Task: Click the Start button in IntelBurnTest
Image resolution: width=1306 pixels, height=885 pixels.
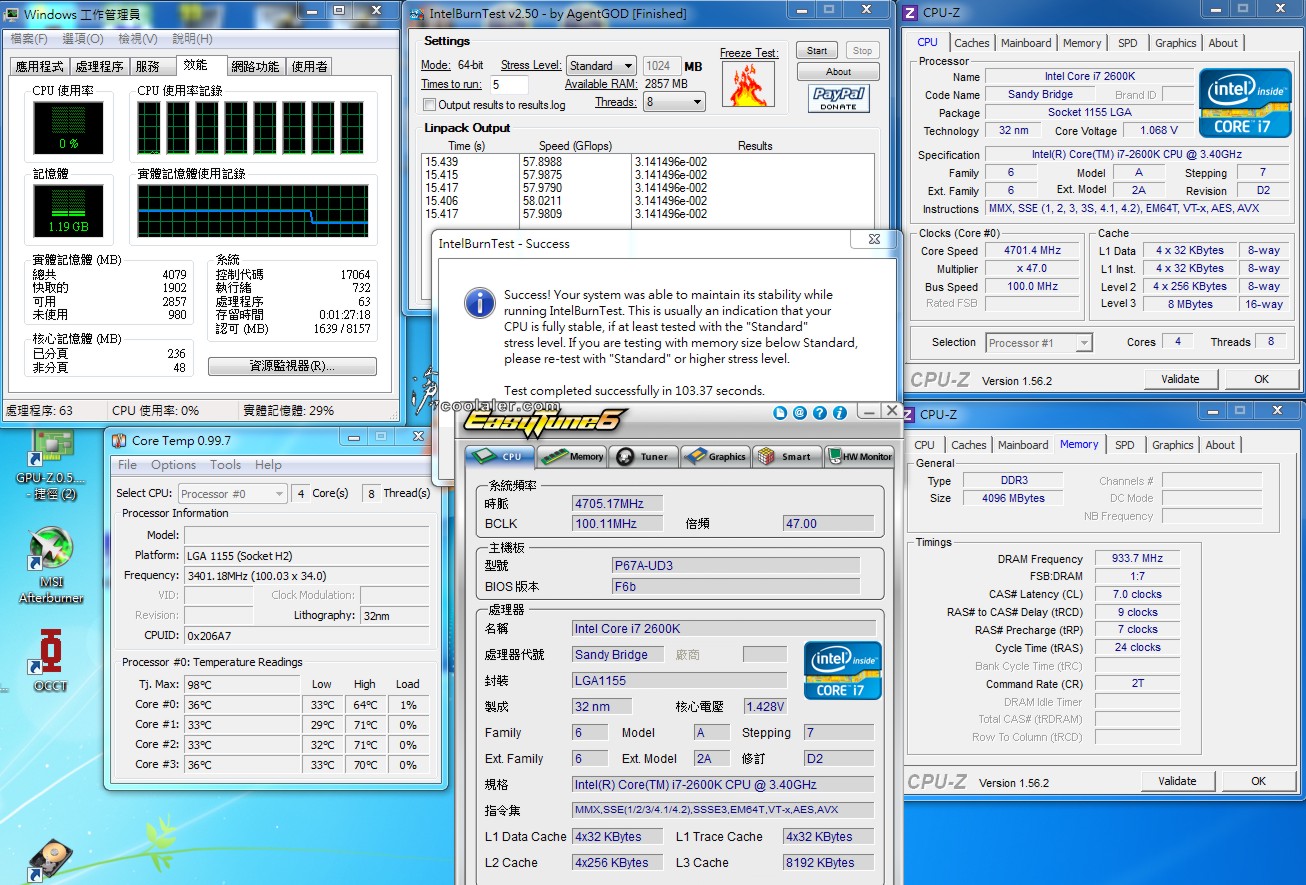Action: [817, 51]
